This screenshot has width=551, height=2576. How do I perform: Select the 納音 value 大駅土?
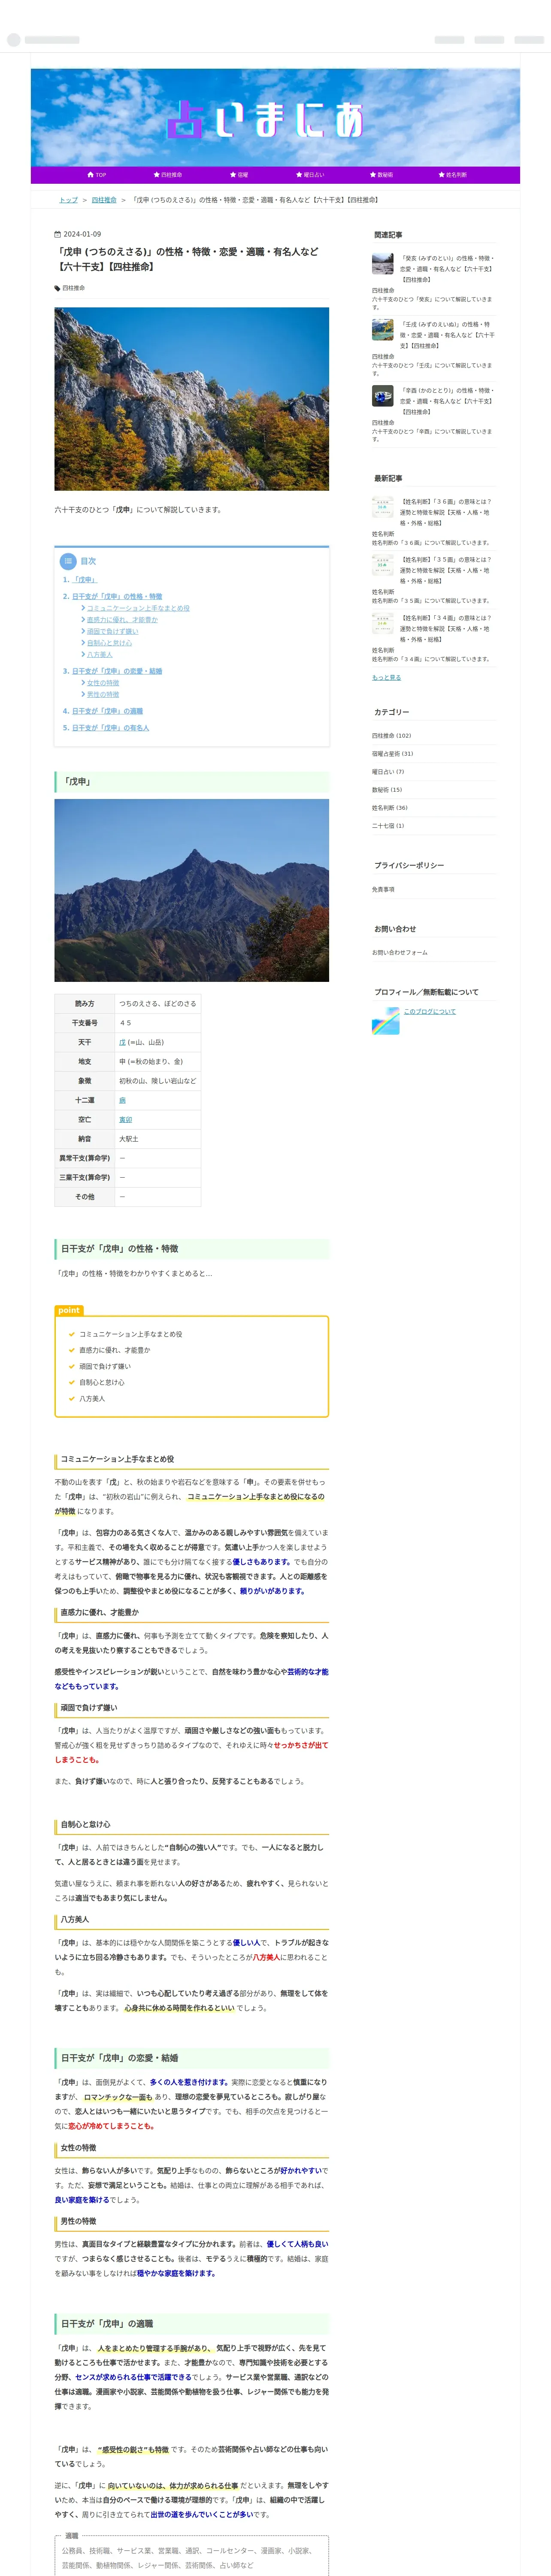pyautogui.click(x=129, y=1139)
